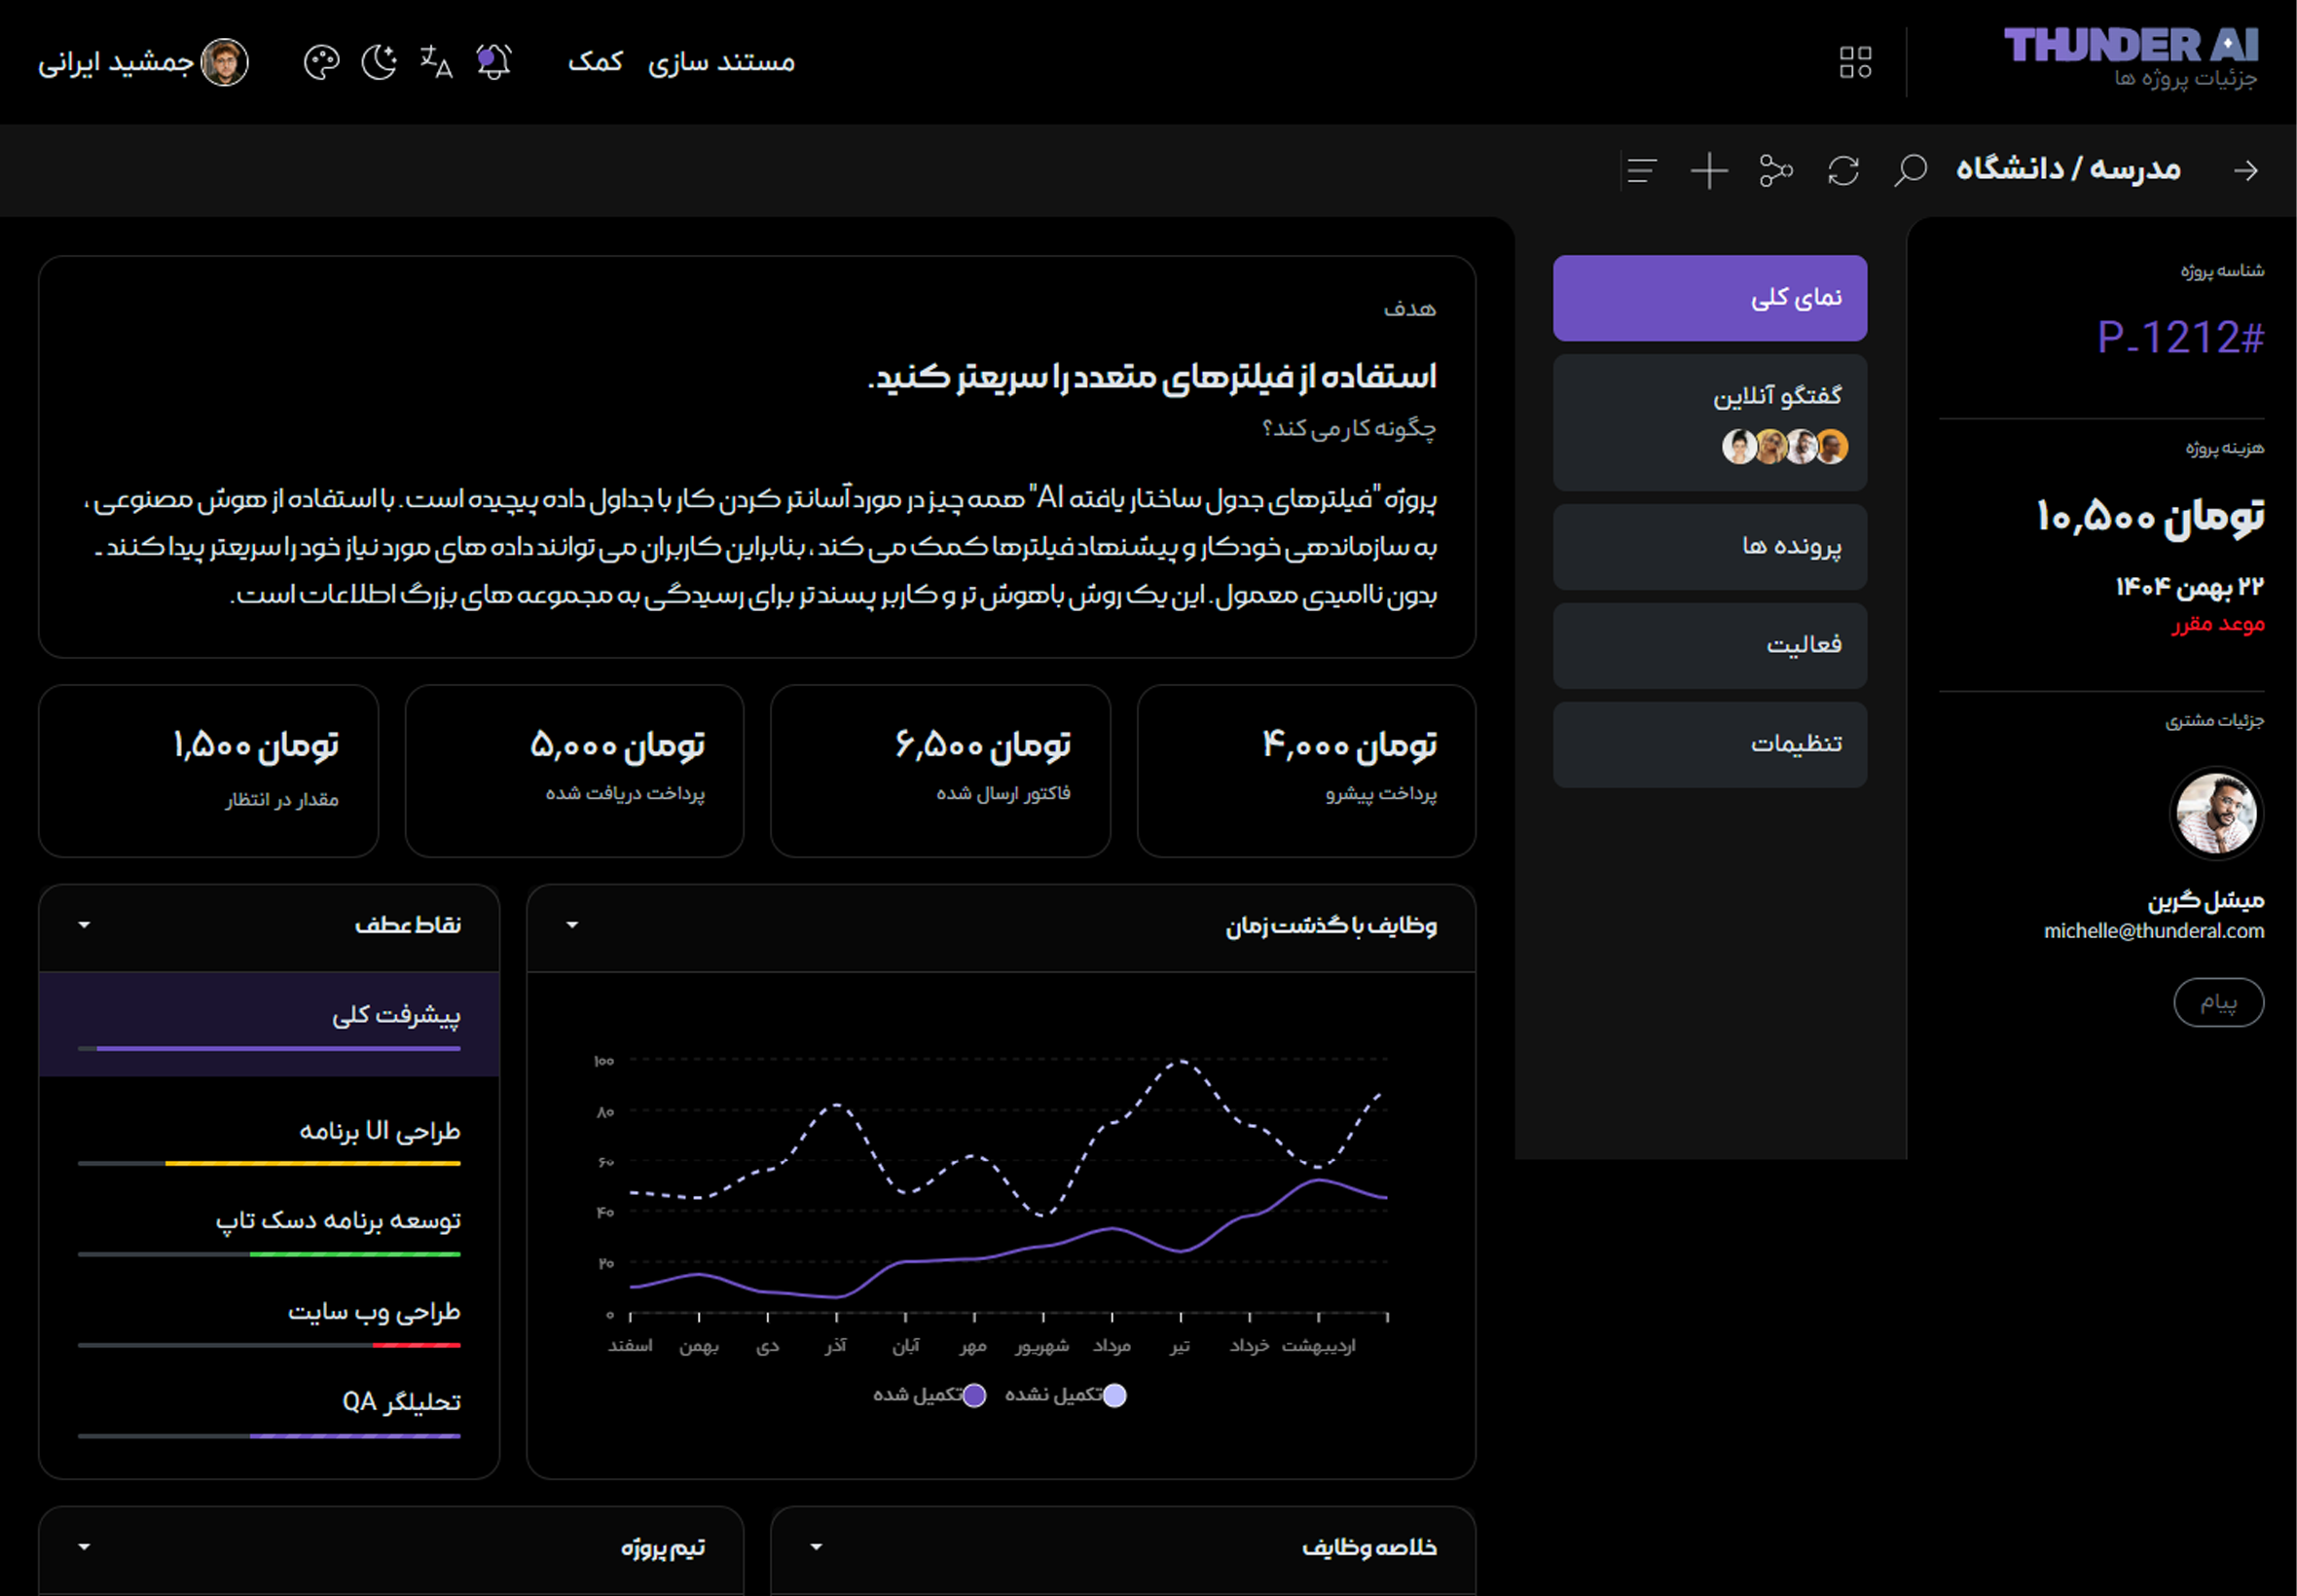The image size is (2297, 1596).
Task: Expand the وظایف با گذشت زمان dropdown
Action: pyautogui.click(x=572, y=925)
